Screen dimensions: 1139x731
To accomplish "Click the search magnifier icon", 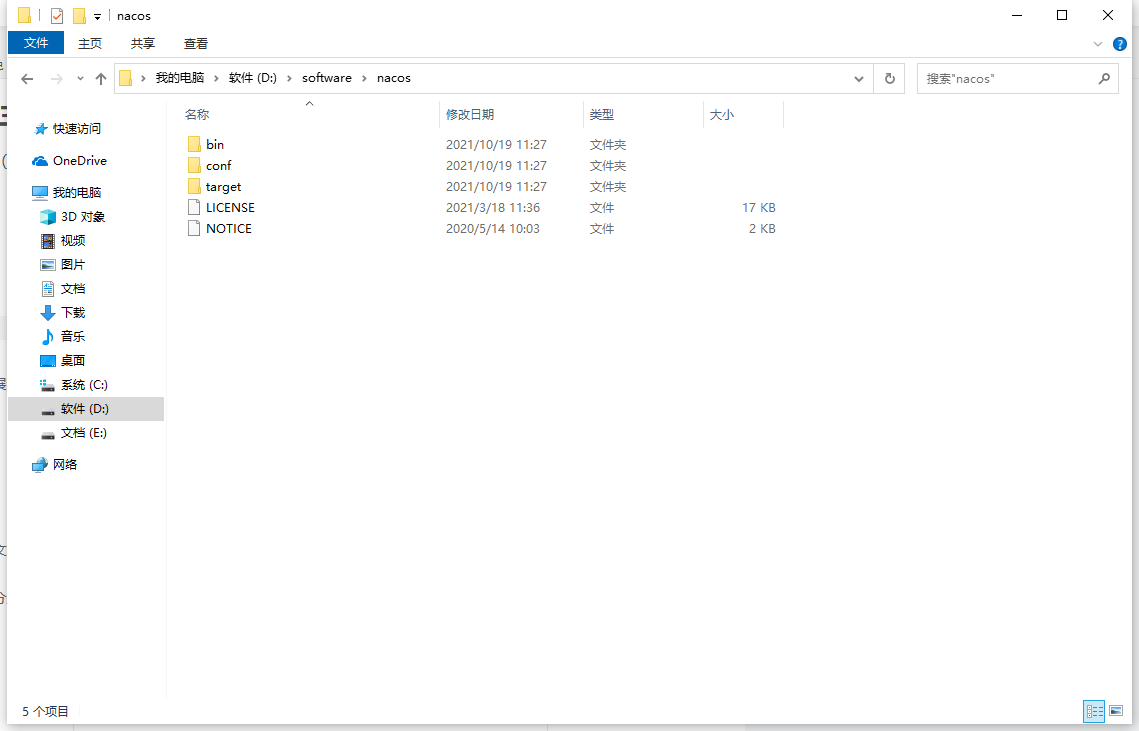I will [1104, 78].
